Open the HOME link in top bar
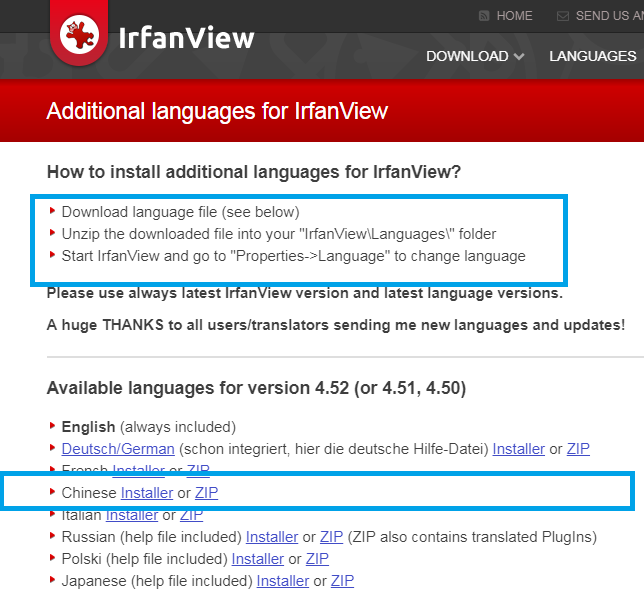The height and width of the screenshot is (596, 644). [514, 16]
